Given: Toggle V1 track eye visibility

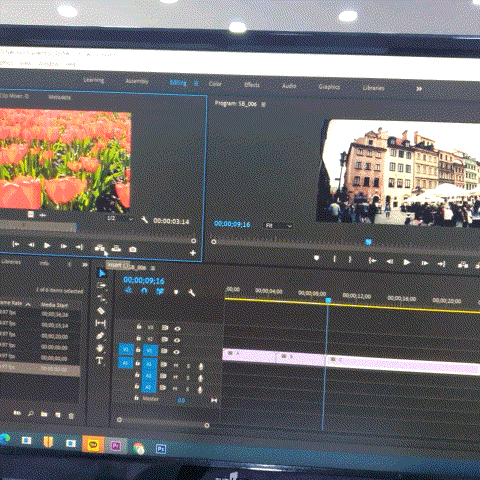Looking at the screenshot, I should 176,352.
